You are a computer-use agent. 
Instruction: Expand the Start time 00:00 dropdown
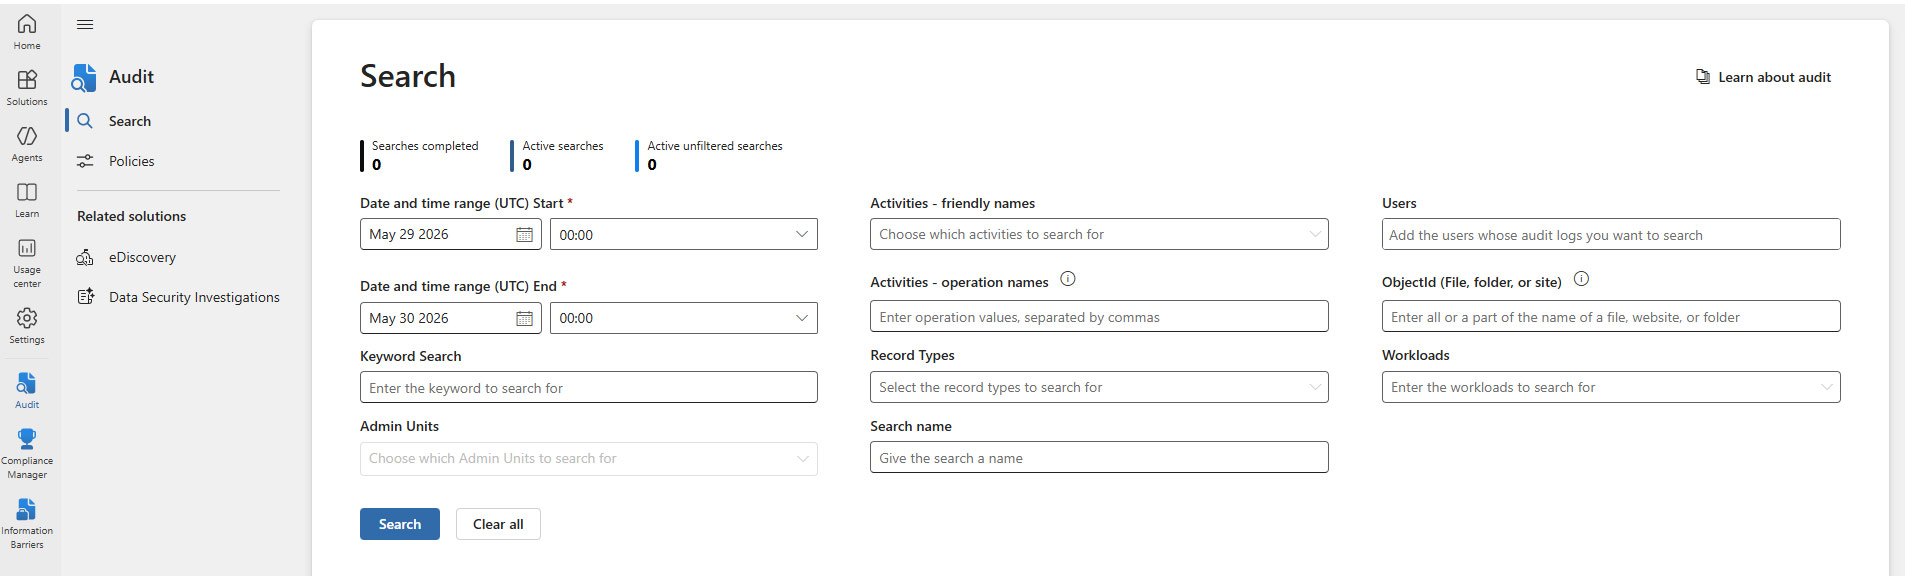click(684, 234)
